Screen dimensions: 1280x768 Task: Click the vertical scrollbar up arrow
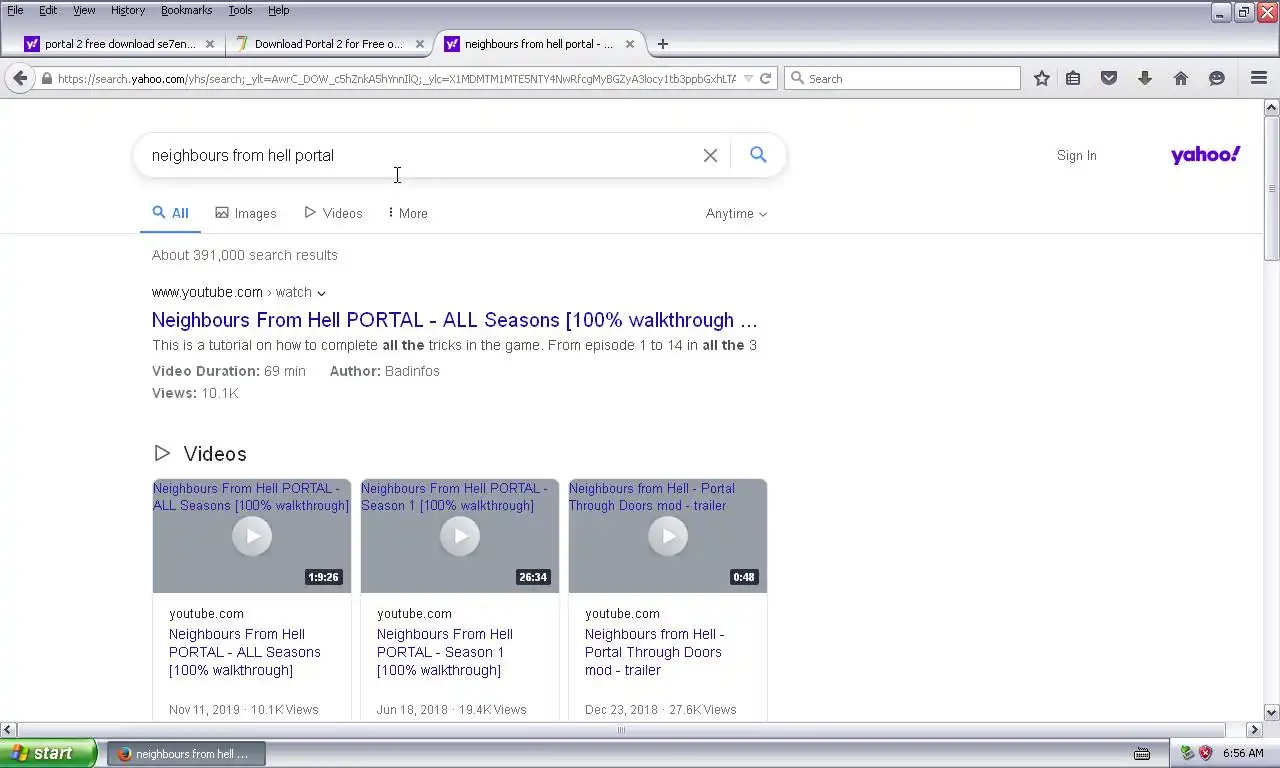(1272, 107)
